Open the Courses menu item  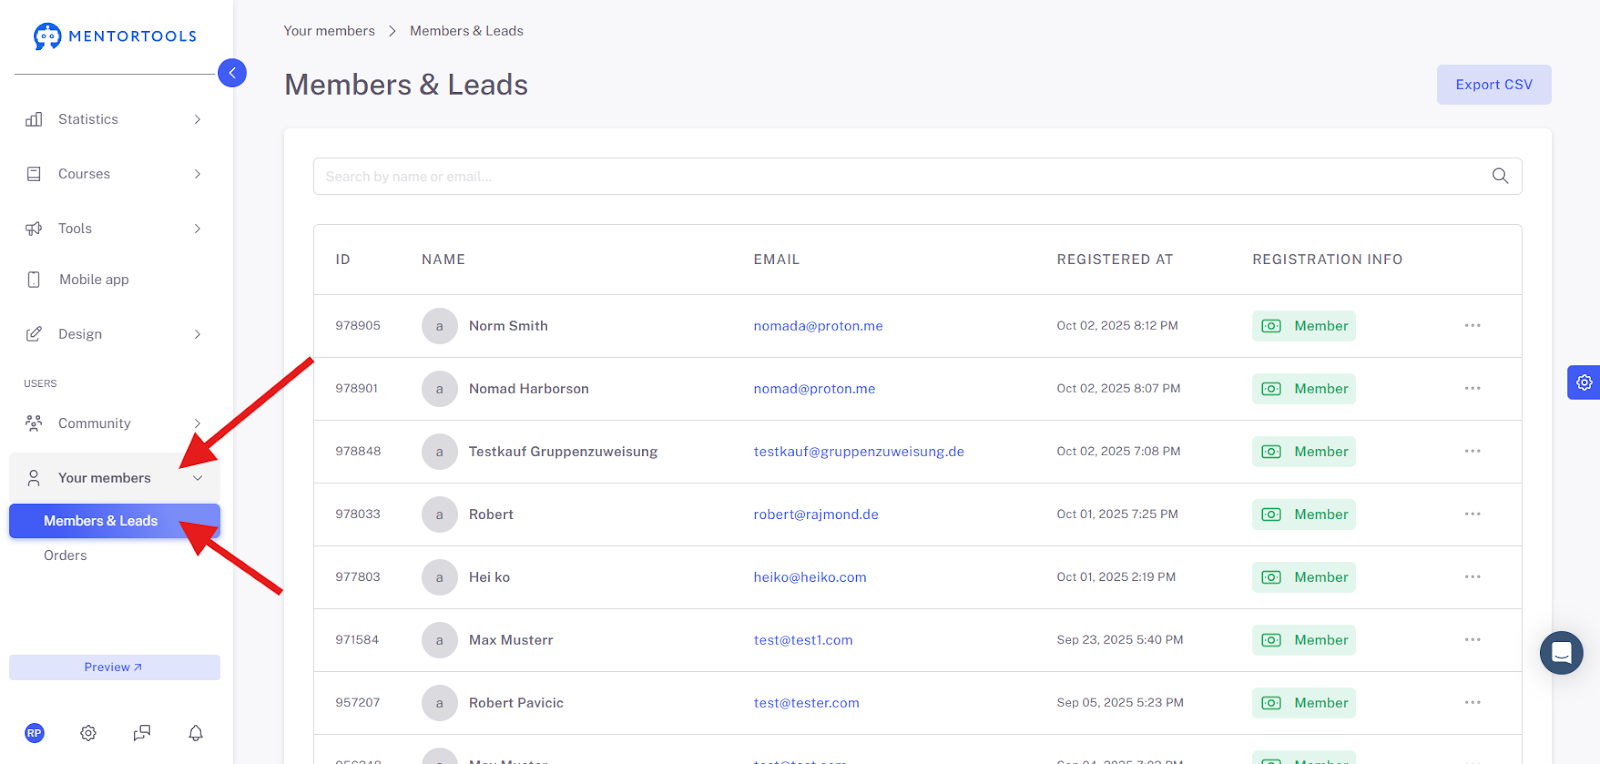[x=115, y=174]
